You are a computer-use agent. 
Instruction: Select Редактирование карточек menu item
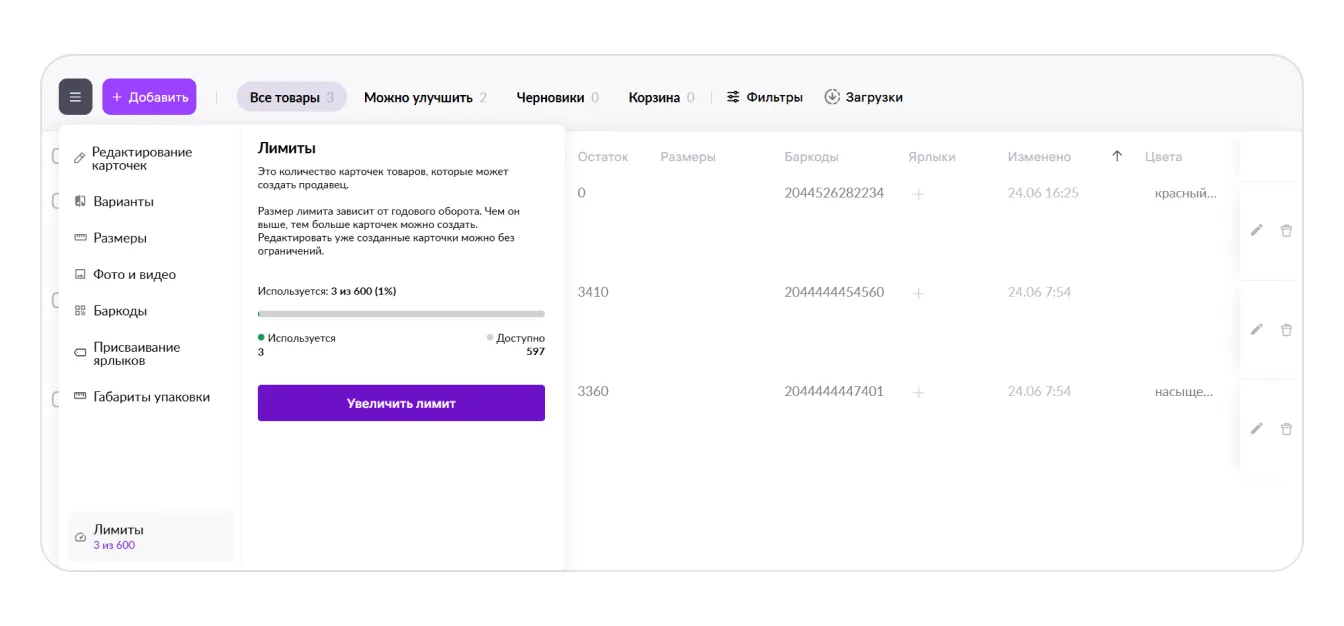tap(141, 159)
